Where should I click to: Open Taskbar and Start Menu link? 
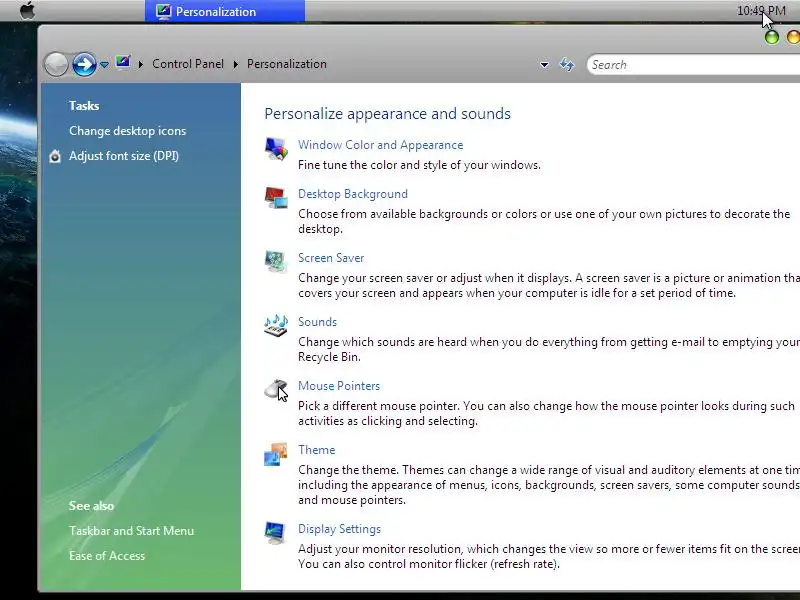click(x=132, y=531)
